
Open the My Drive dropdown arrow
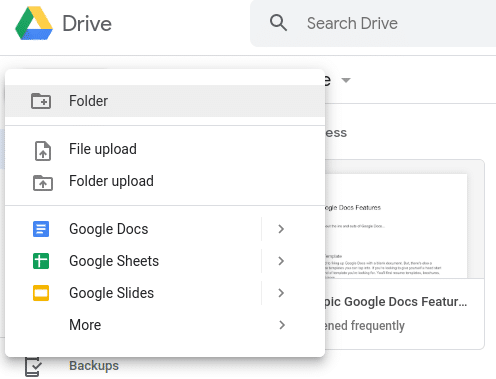[x=346, y=80]
